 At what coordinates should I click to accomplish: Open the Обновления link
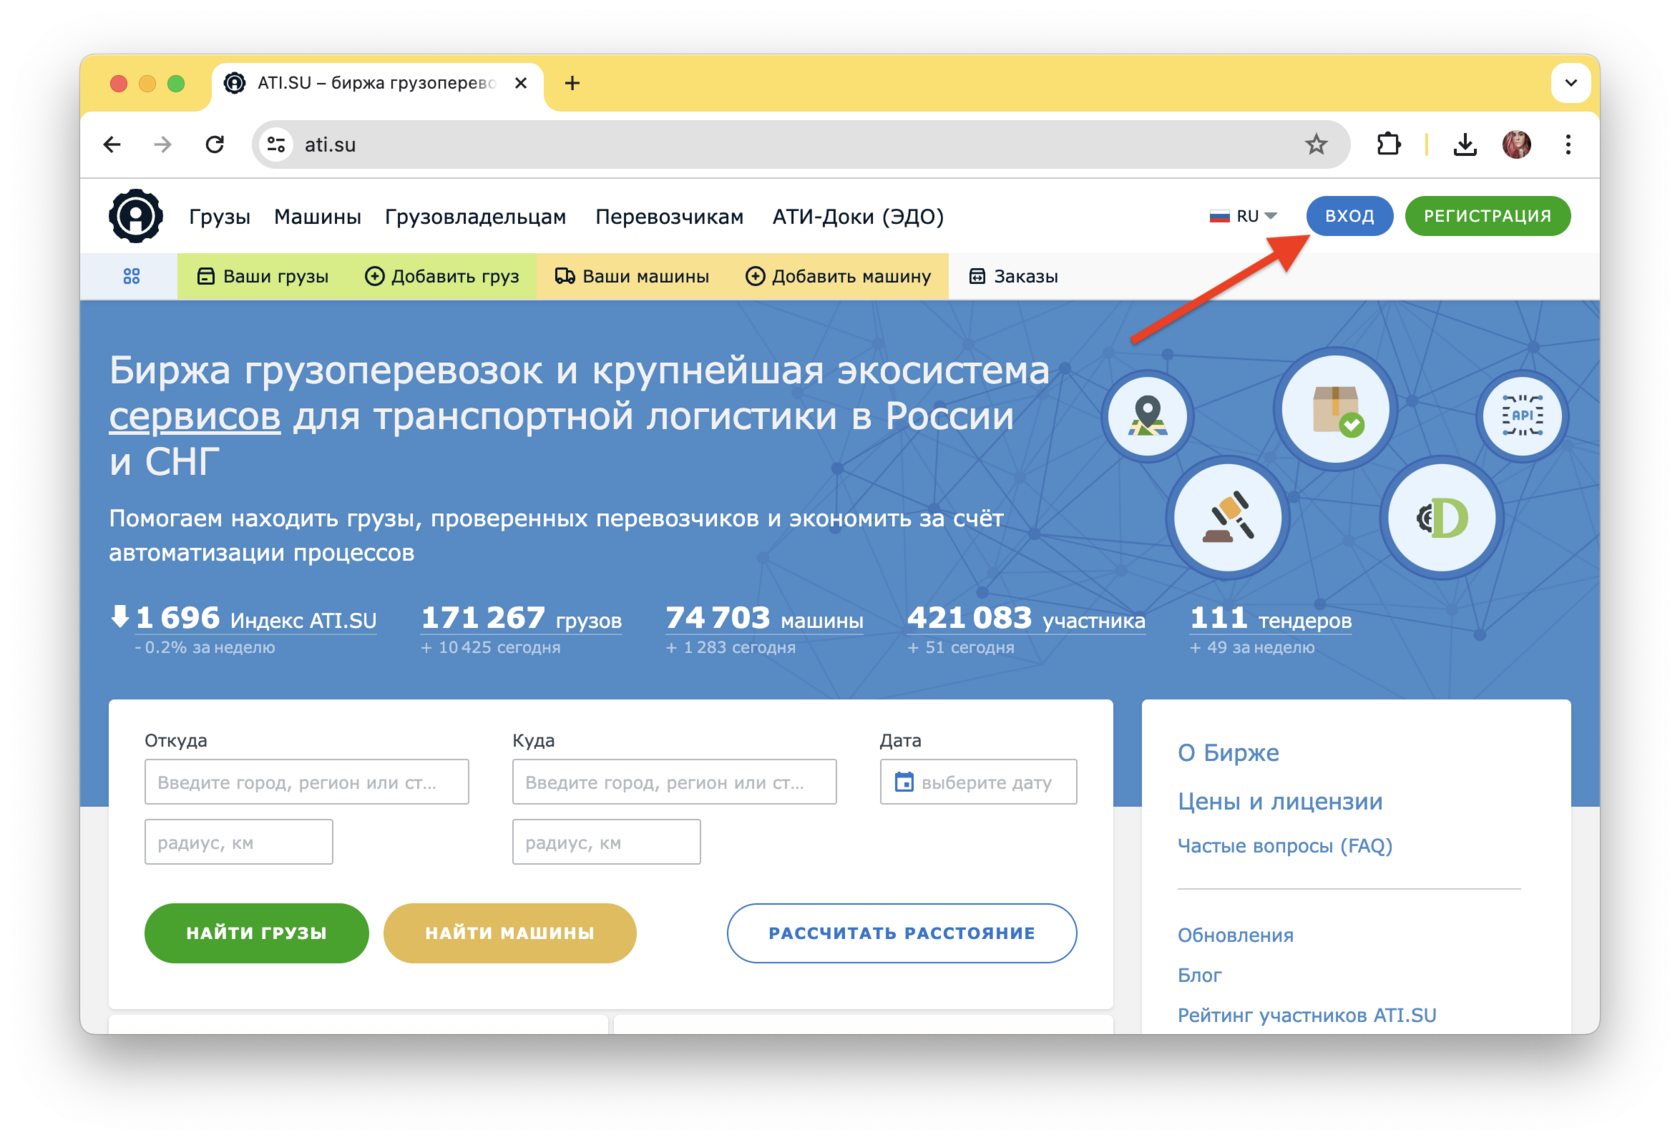tap(1235, 935)
